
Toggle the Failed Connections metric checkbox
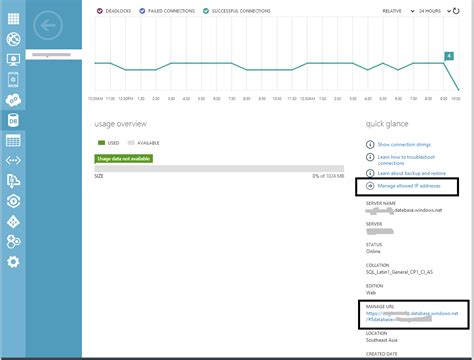142,11
